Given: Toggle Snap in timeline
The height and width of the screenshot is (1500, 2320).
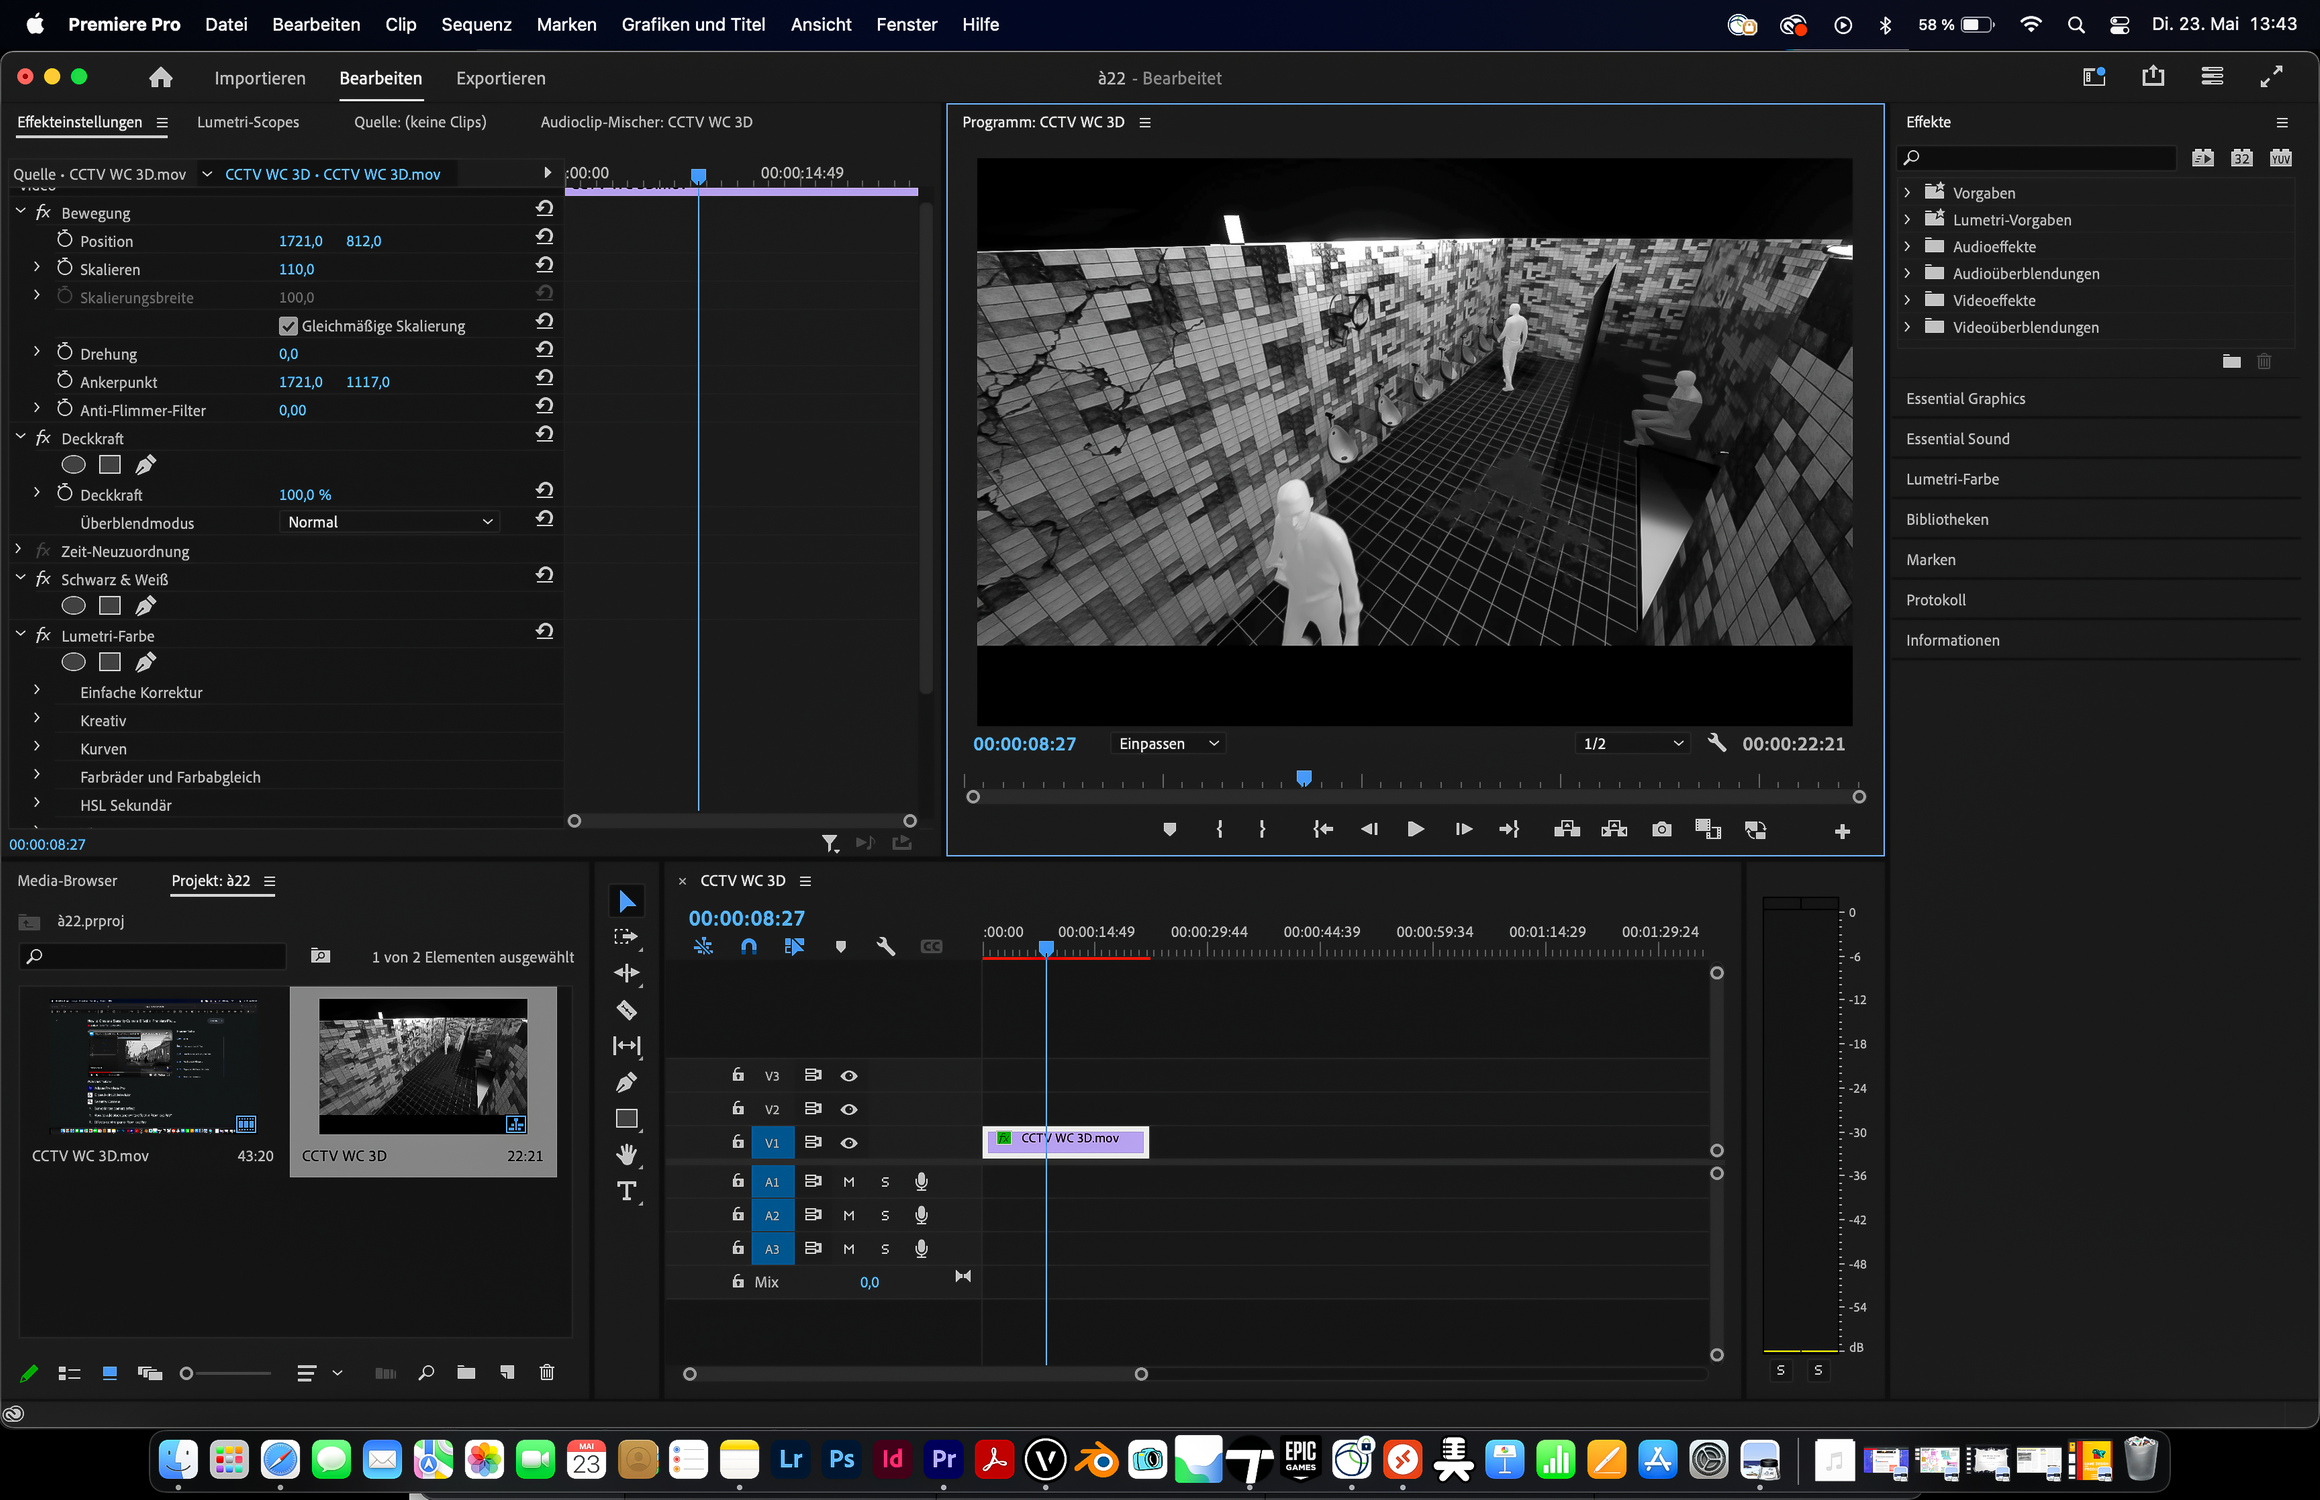Looking at the screenshot, I should coord(749,946).
